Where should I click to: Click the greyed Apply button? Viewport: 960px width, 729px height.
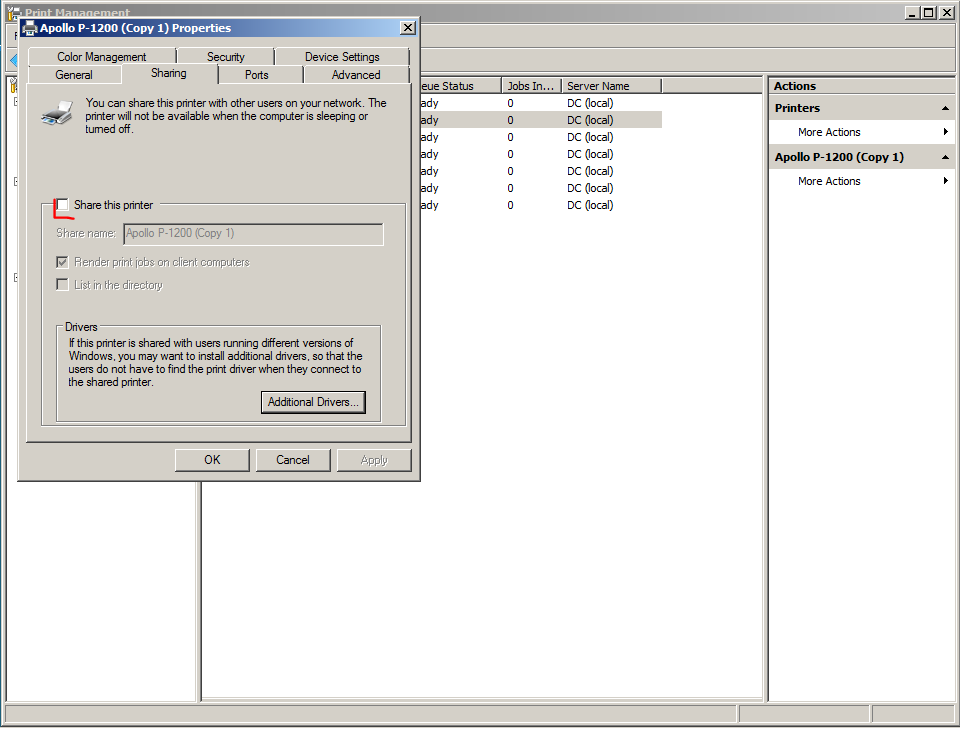(x=374, y=460)
